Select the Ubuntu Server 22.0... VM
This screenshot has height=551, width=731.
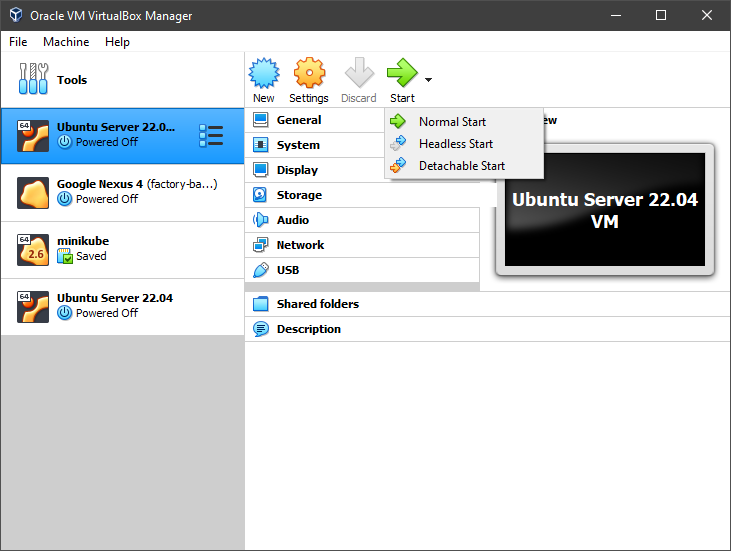pyautogui.click(x=122, y=136)
